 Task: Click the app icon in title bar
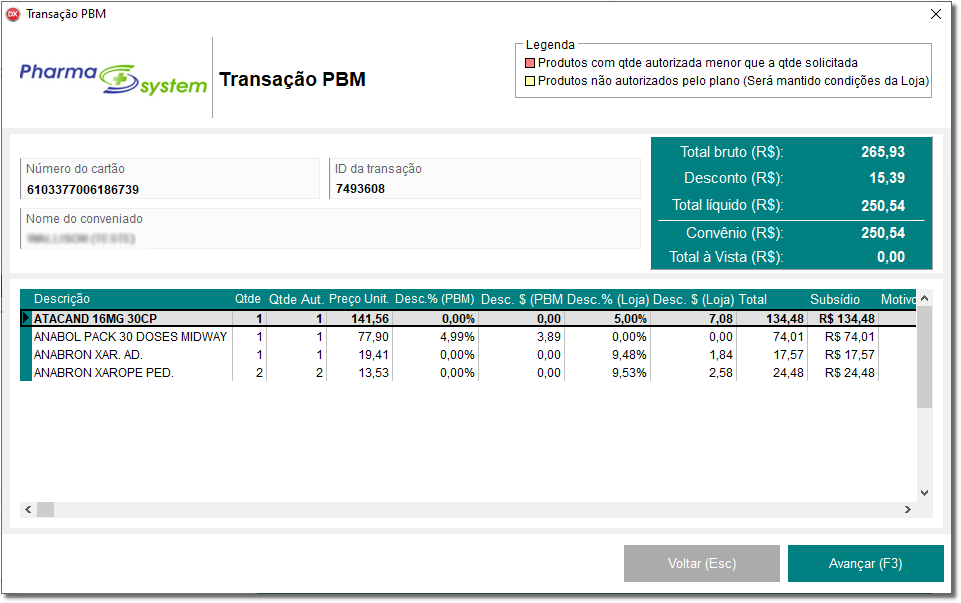click(x=13, y=14)
